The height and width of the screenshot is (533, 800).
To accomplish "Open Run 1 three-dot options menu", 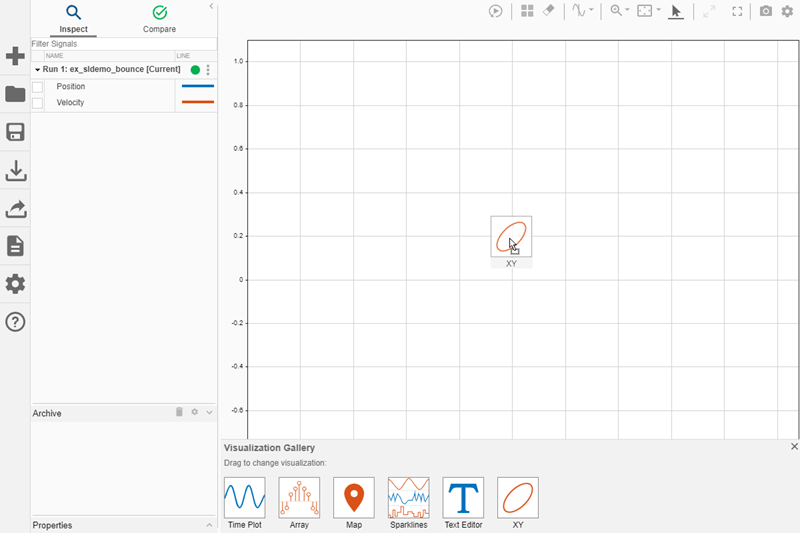I will coord(208,70).
